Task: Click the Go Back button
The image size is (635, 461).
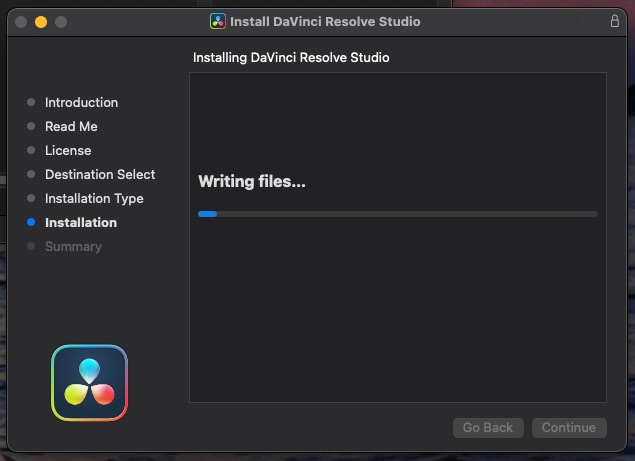Action: click(x=488, y=427)
